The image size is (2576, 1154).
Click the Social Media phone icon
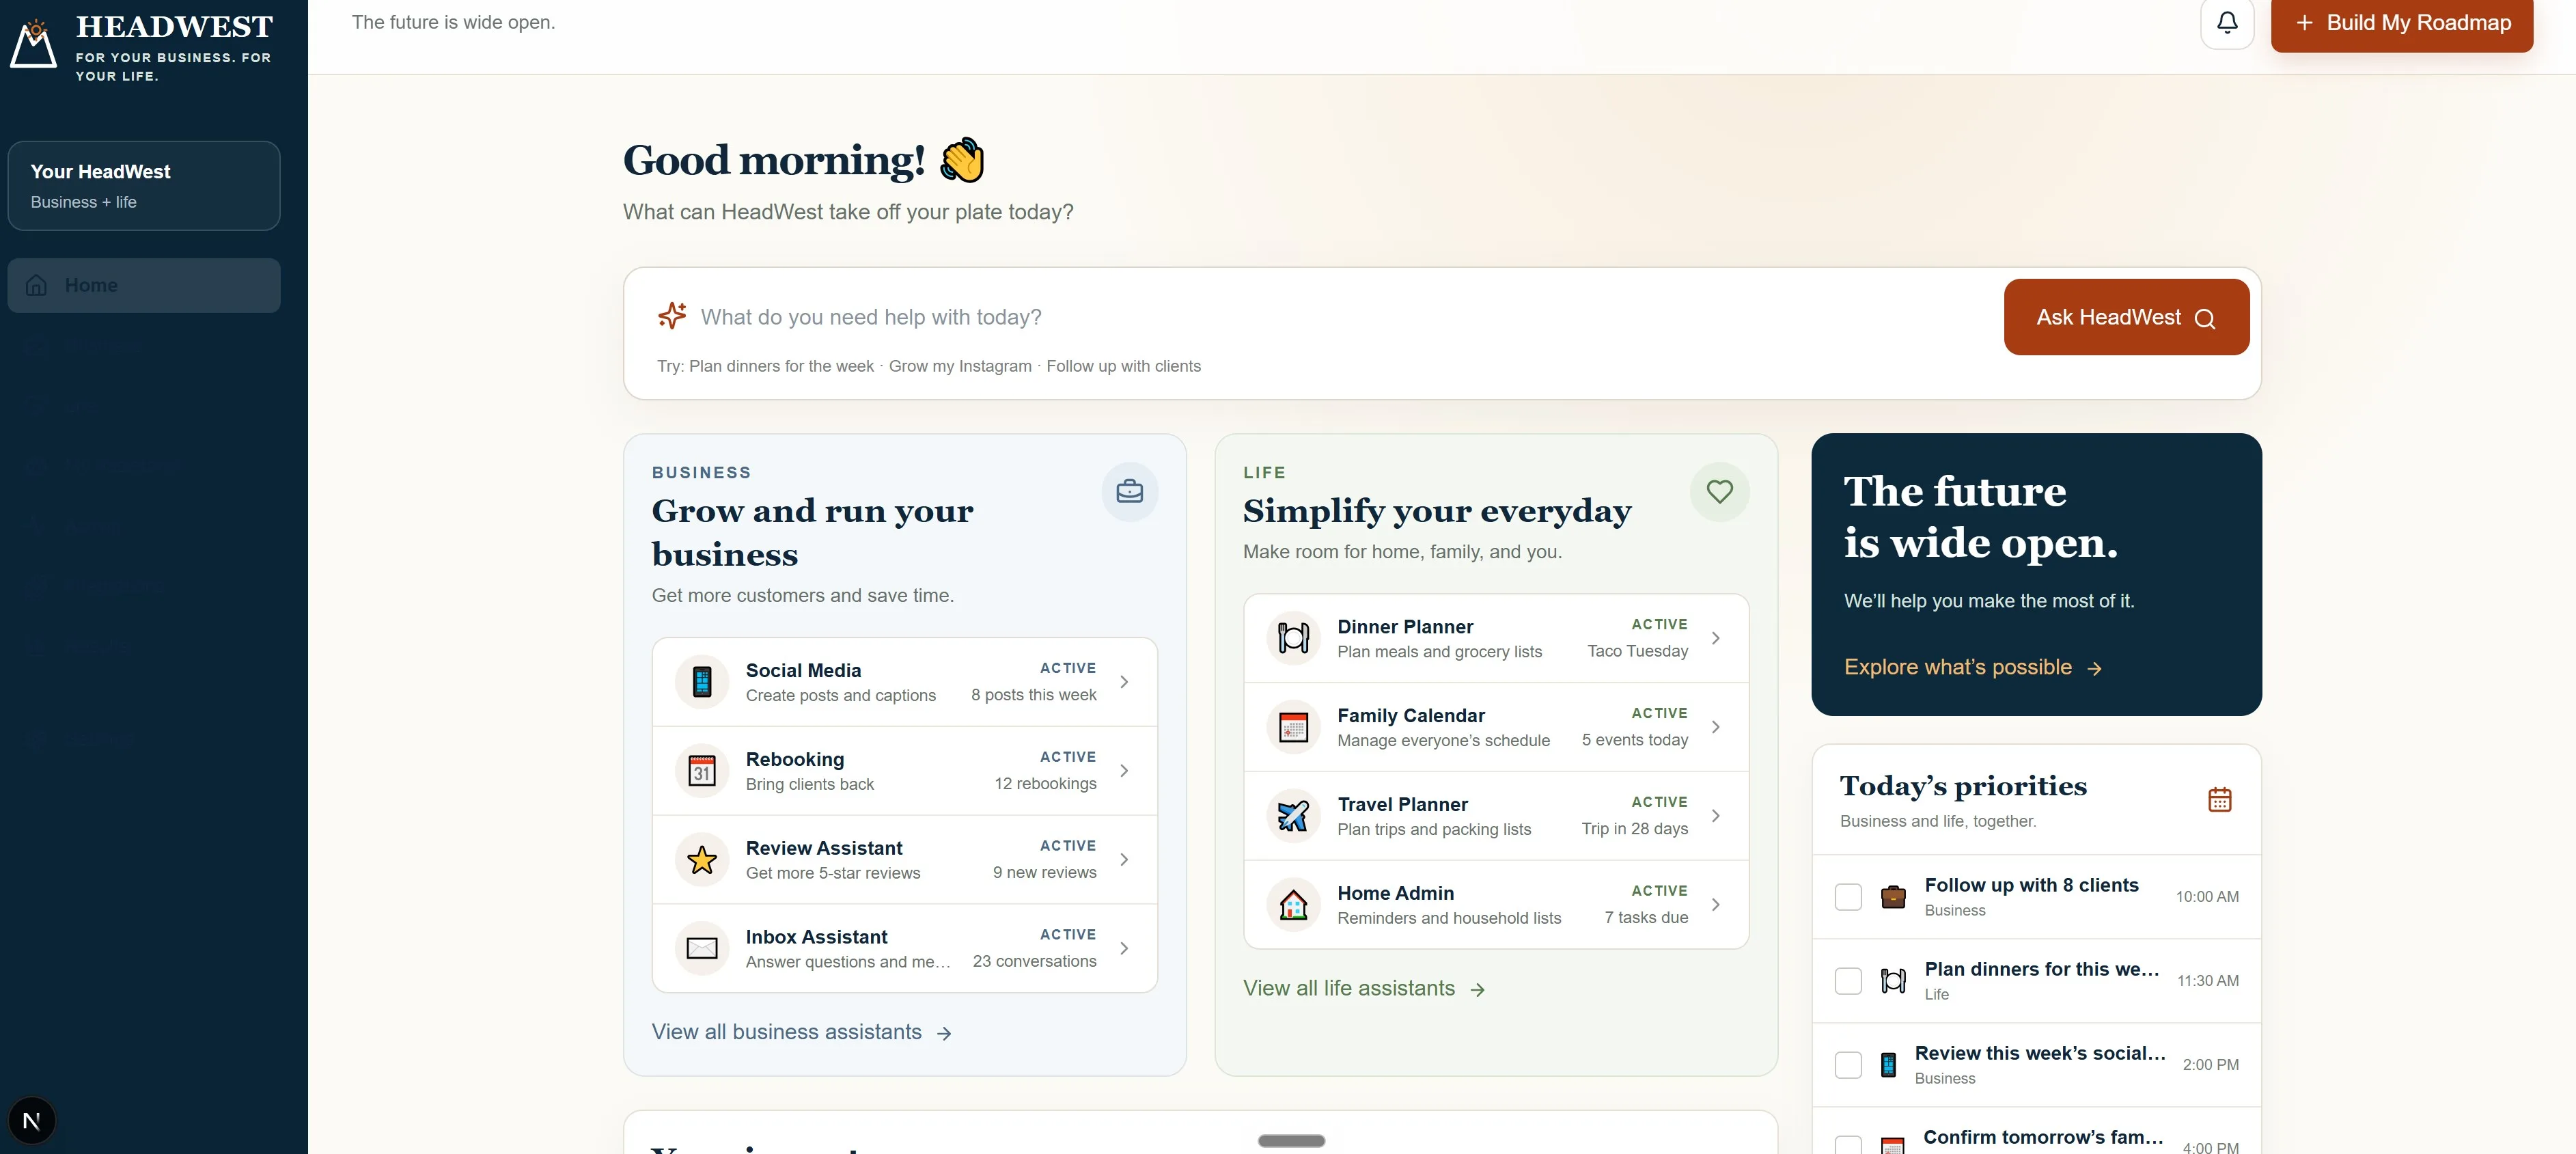point(702,682)
